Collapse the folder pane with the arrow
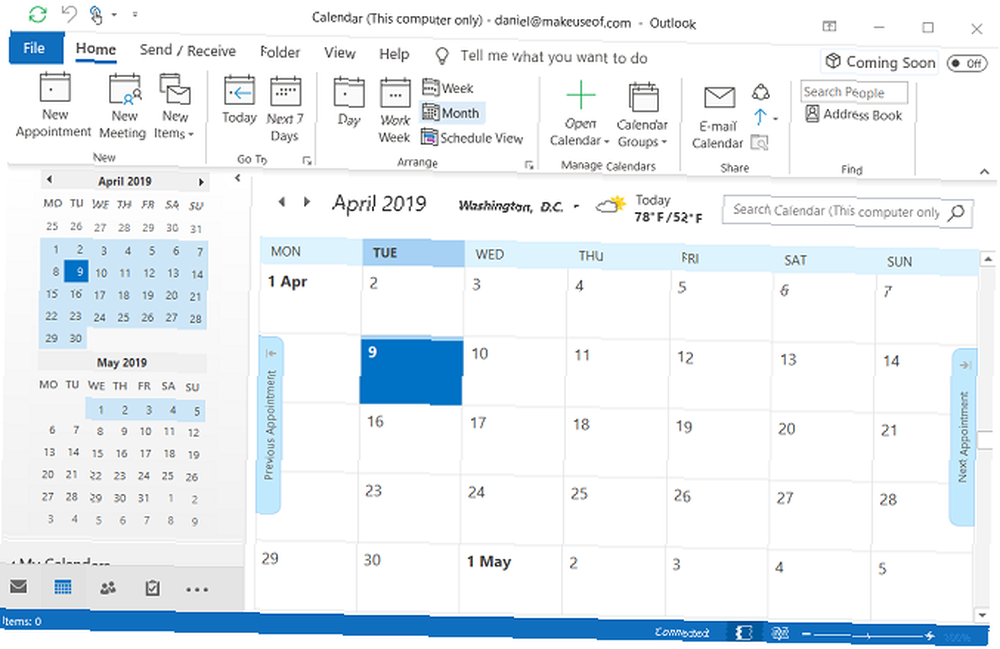The height and width of the screenshot is (649, 1000). (238, 178)
